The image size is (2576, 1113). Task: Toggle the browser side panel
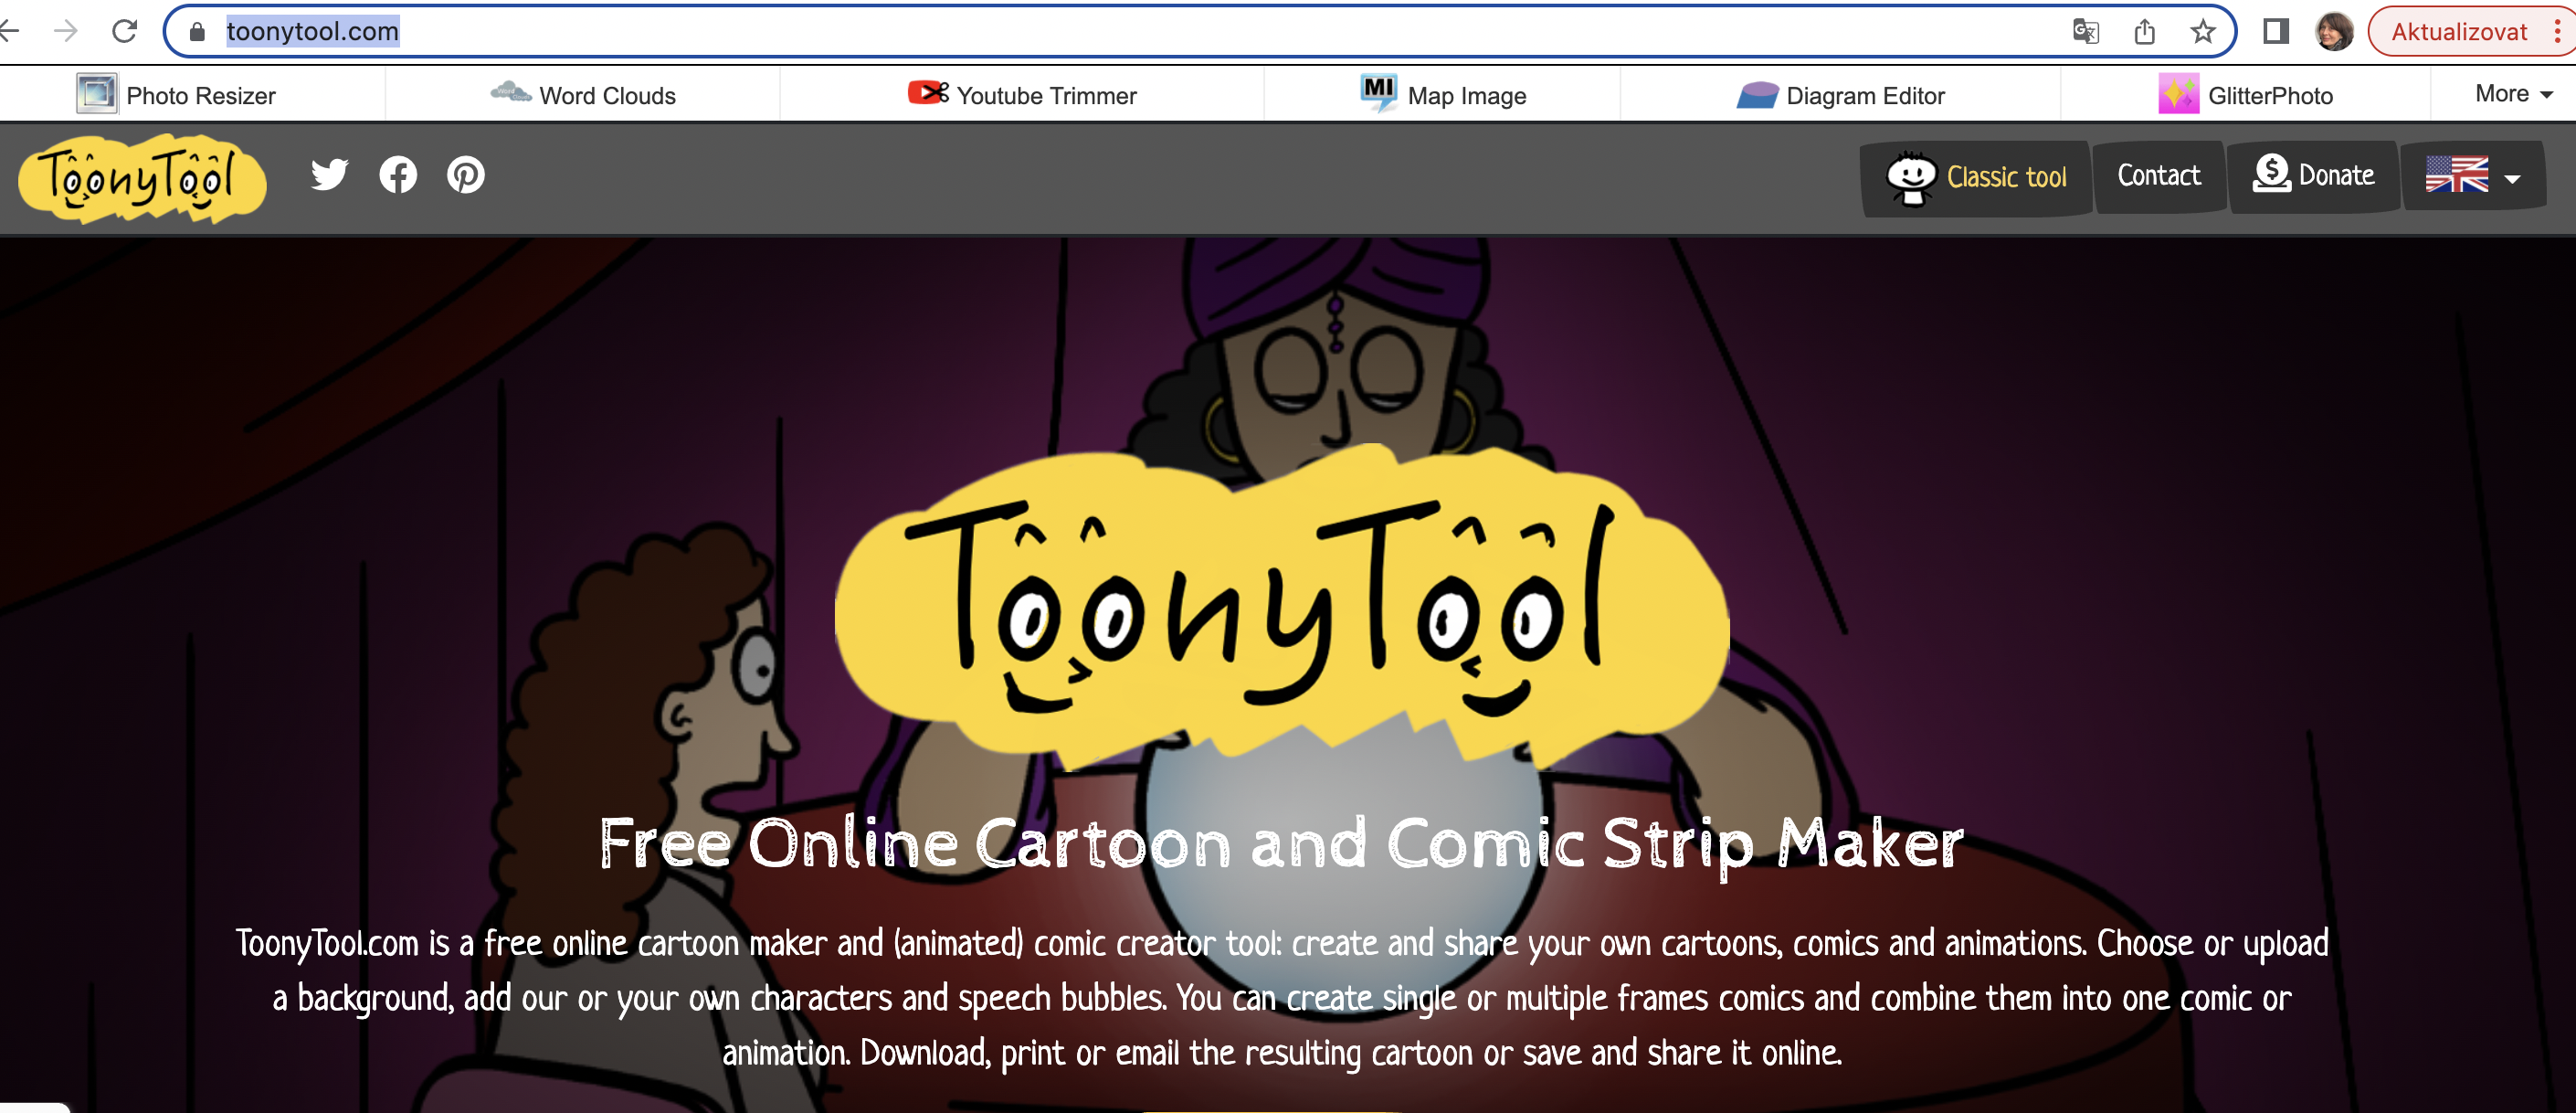coord(2276,32)
